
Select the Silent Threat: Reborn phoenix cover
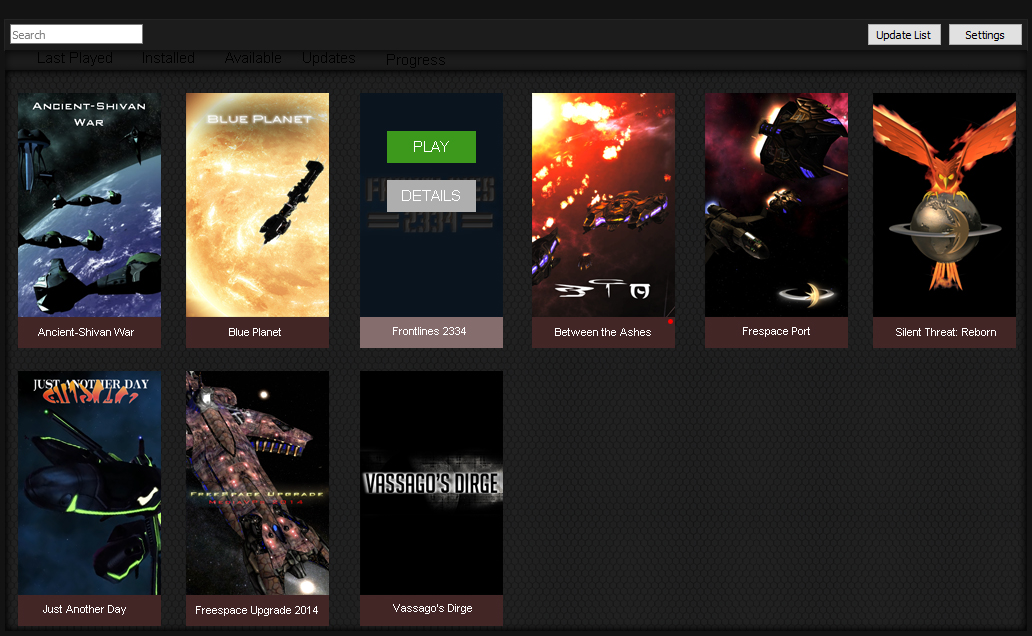[944, 205]
